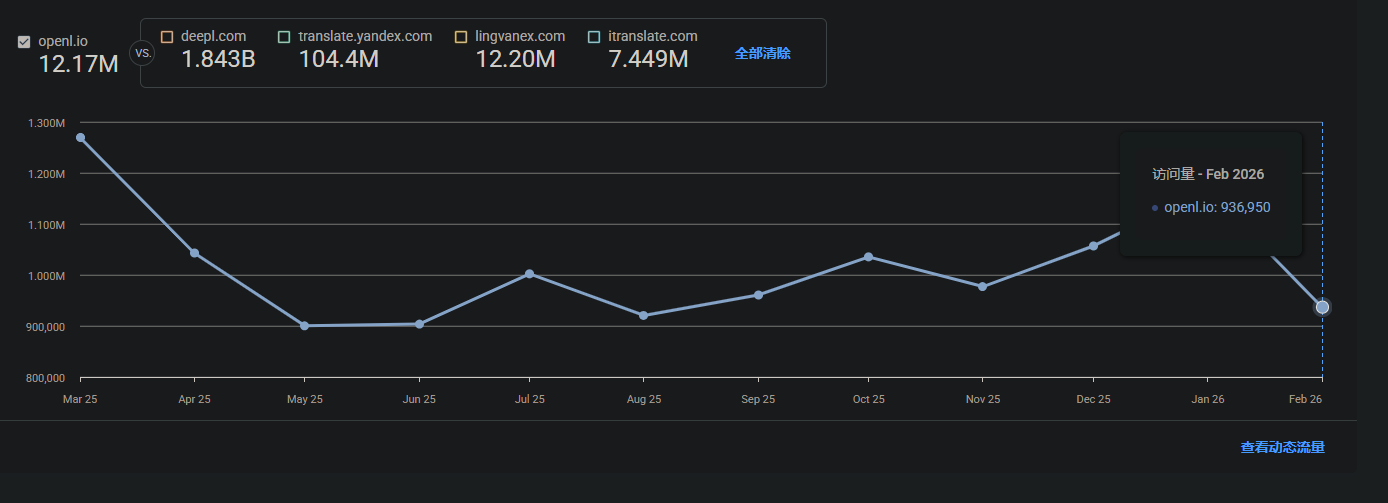Select the Oct 25 data point
This screenshot has height=503, width=1388.
(868, 257)
